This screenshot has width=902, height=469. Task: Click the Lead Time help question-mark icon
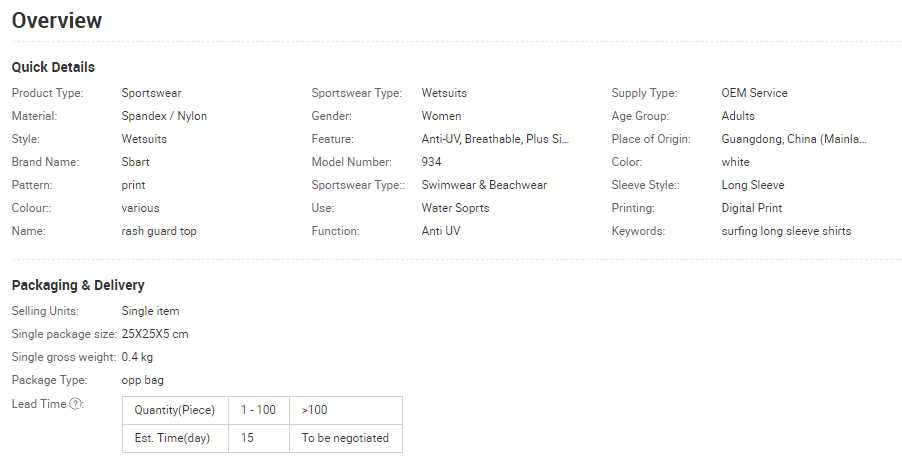tap(76, 404)
